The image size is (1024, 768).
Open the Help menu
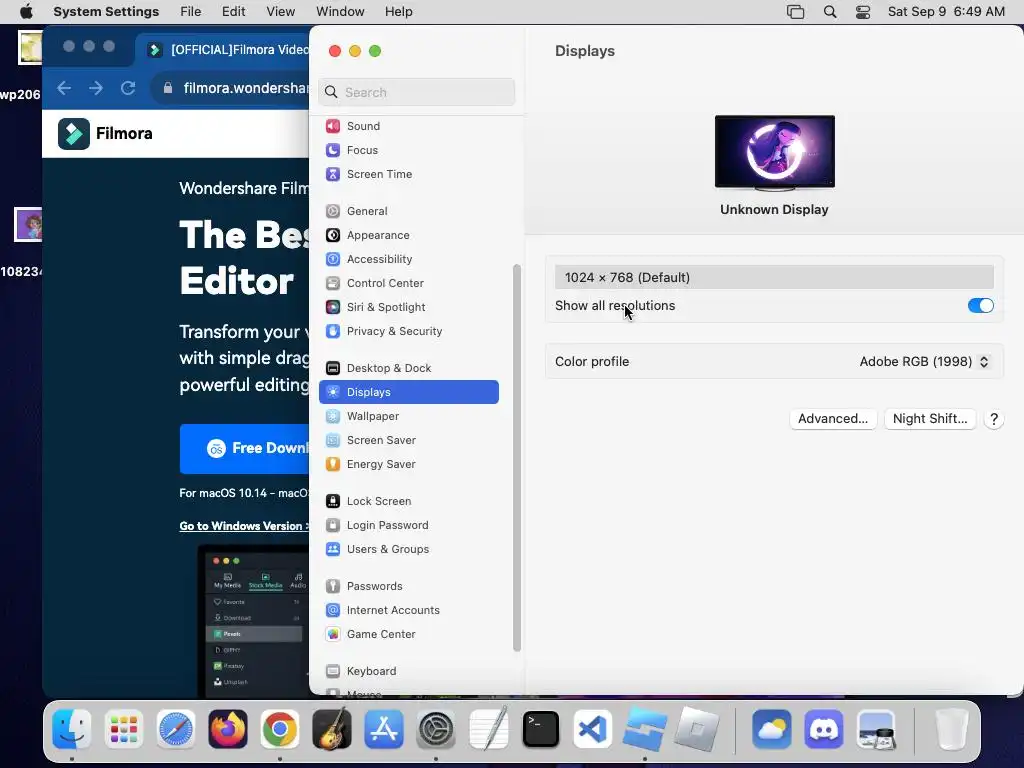(x=398, y=12)
